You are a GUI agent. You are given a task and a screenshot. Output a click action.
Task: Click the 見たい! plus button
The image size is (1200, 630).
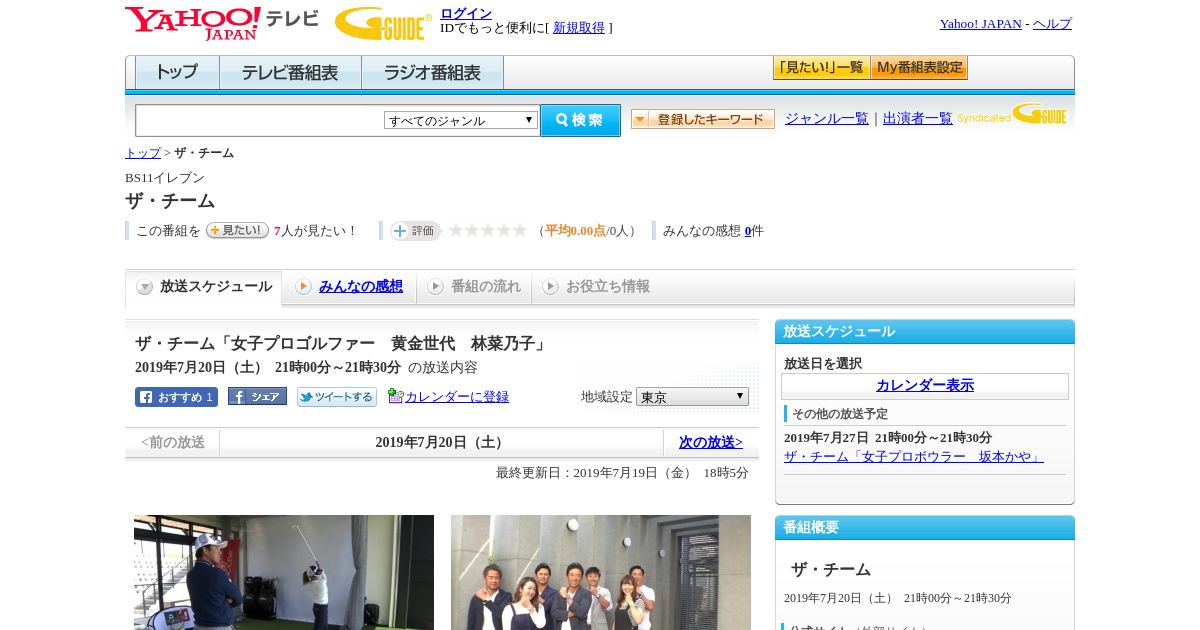tap(237, 230)
